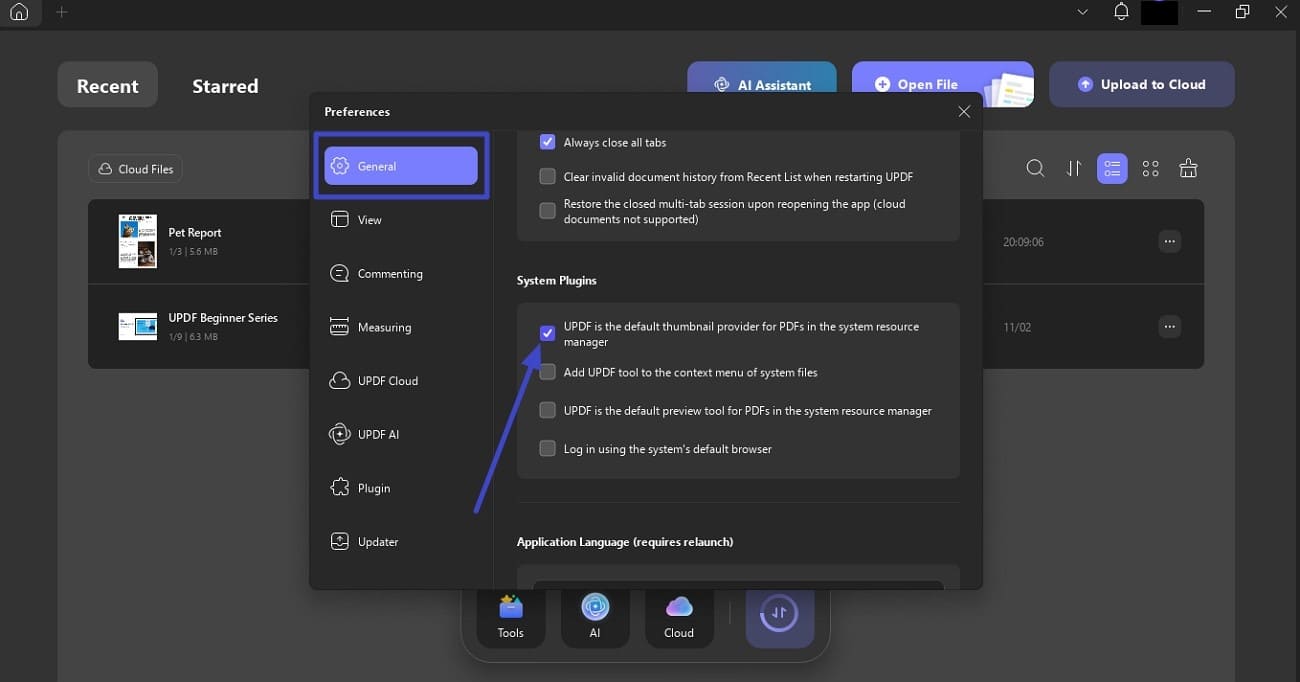Uncheck default thumbnail provider option
The image size is (1300, 682).
pos(547,332)
